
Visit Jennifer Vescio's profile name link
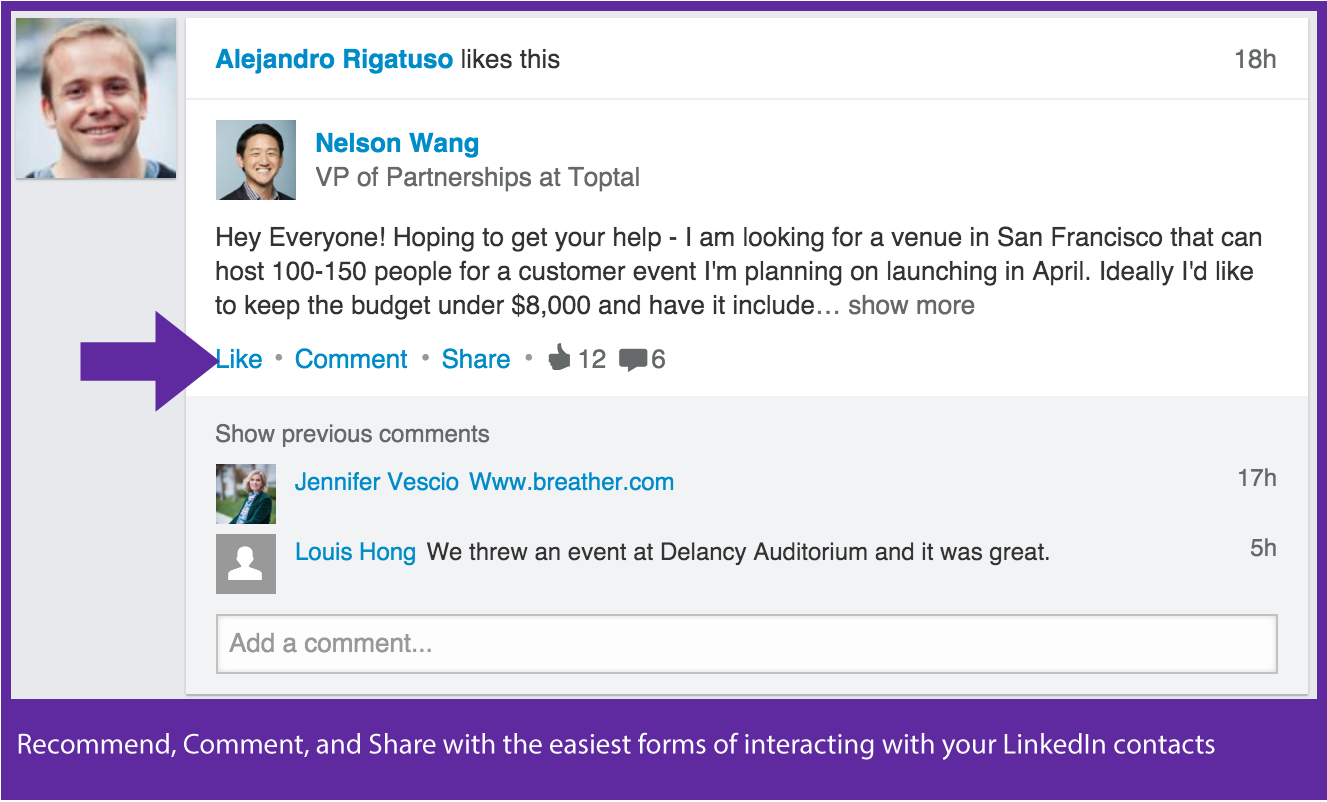click(x=376, y=482)
